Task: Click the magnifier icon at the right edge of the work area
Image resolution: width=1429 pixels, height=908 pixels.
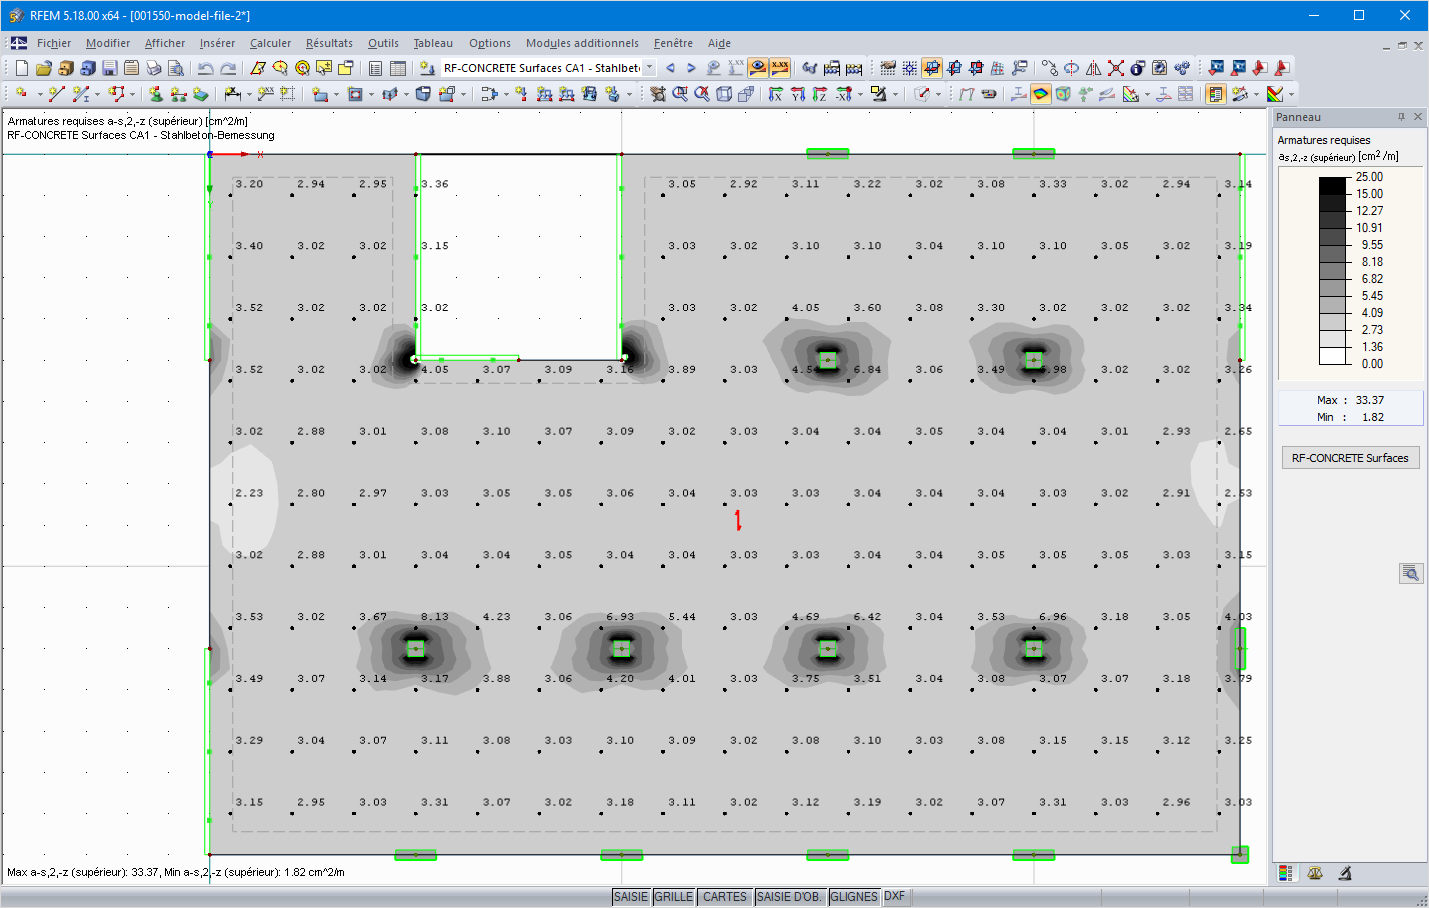Action: pos(1410,573)
